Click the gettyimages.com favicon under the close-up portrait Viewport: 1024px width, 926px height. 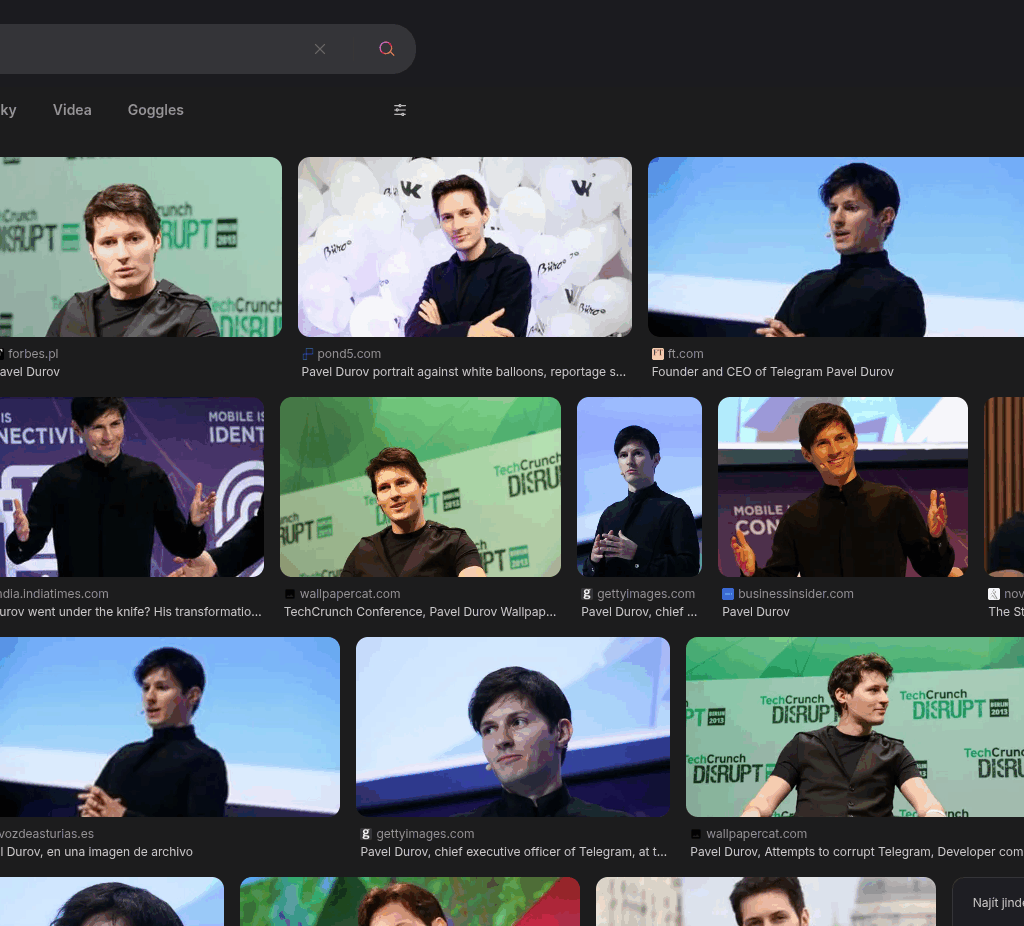click(x=367, y=834)
